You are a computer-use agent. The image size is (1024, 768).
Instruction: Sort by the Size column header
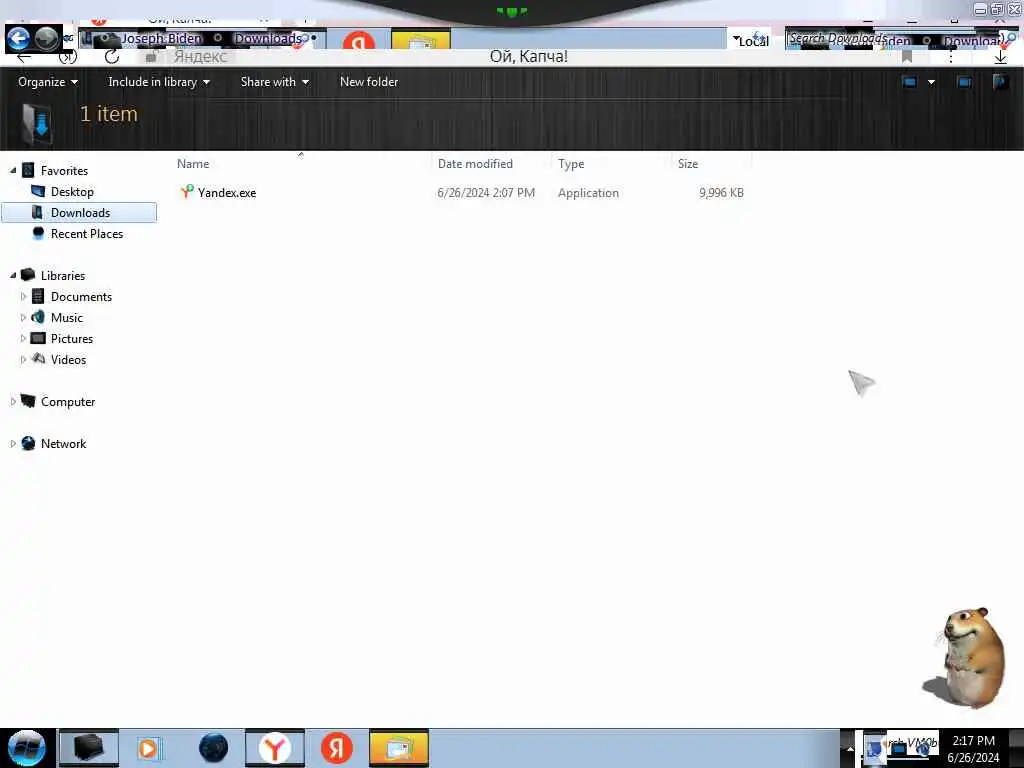coord(688,164)
